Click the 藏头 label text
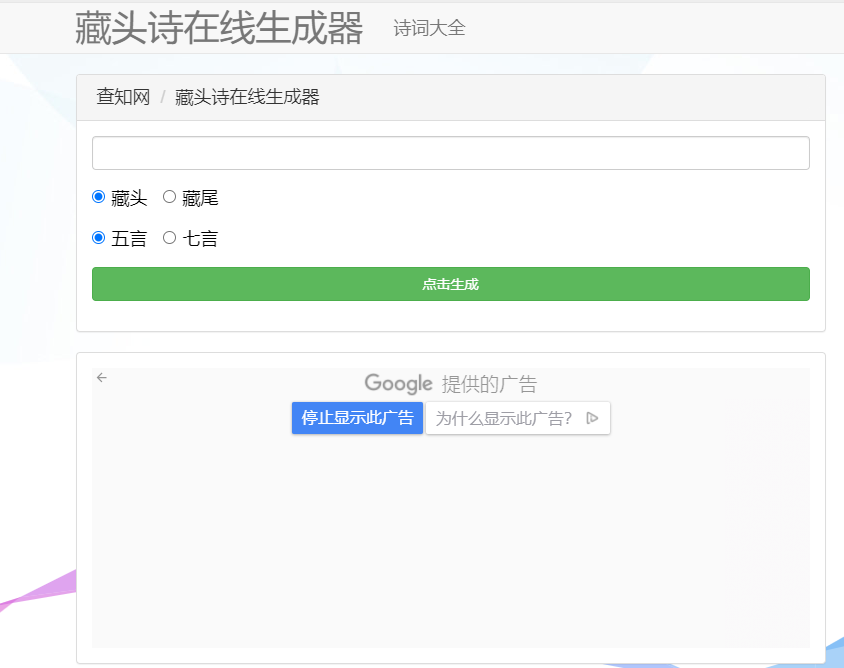Viewport: 844px width, 668px height. tap(129, 198)
